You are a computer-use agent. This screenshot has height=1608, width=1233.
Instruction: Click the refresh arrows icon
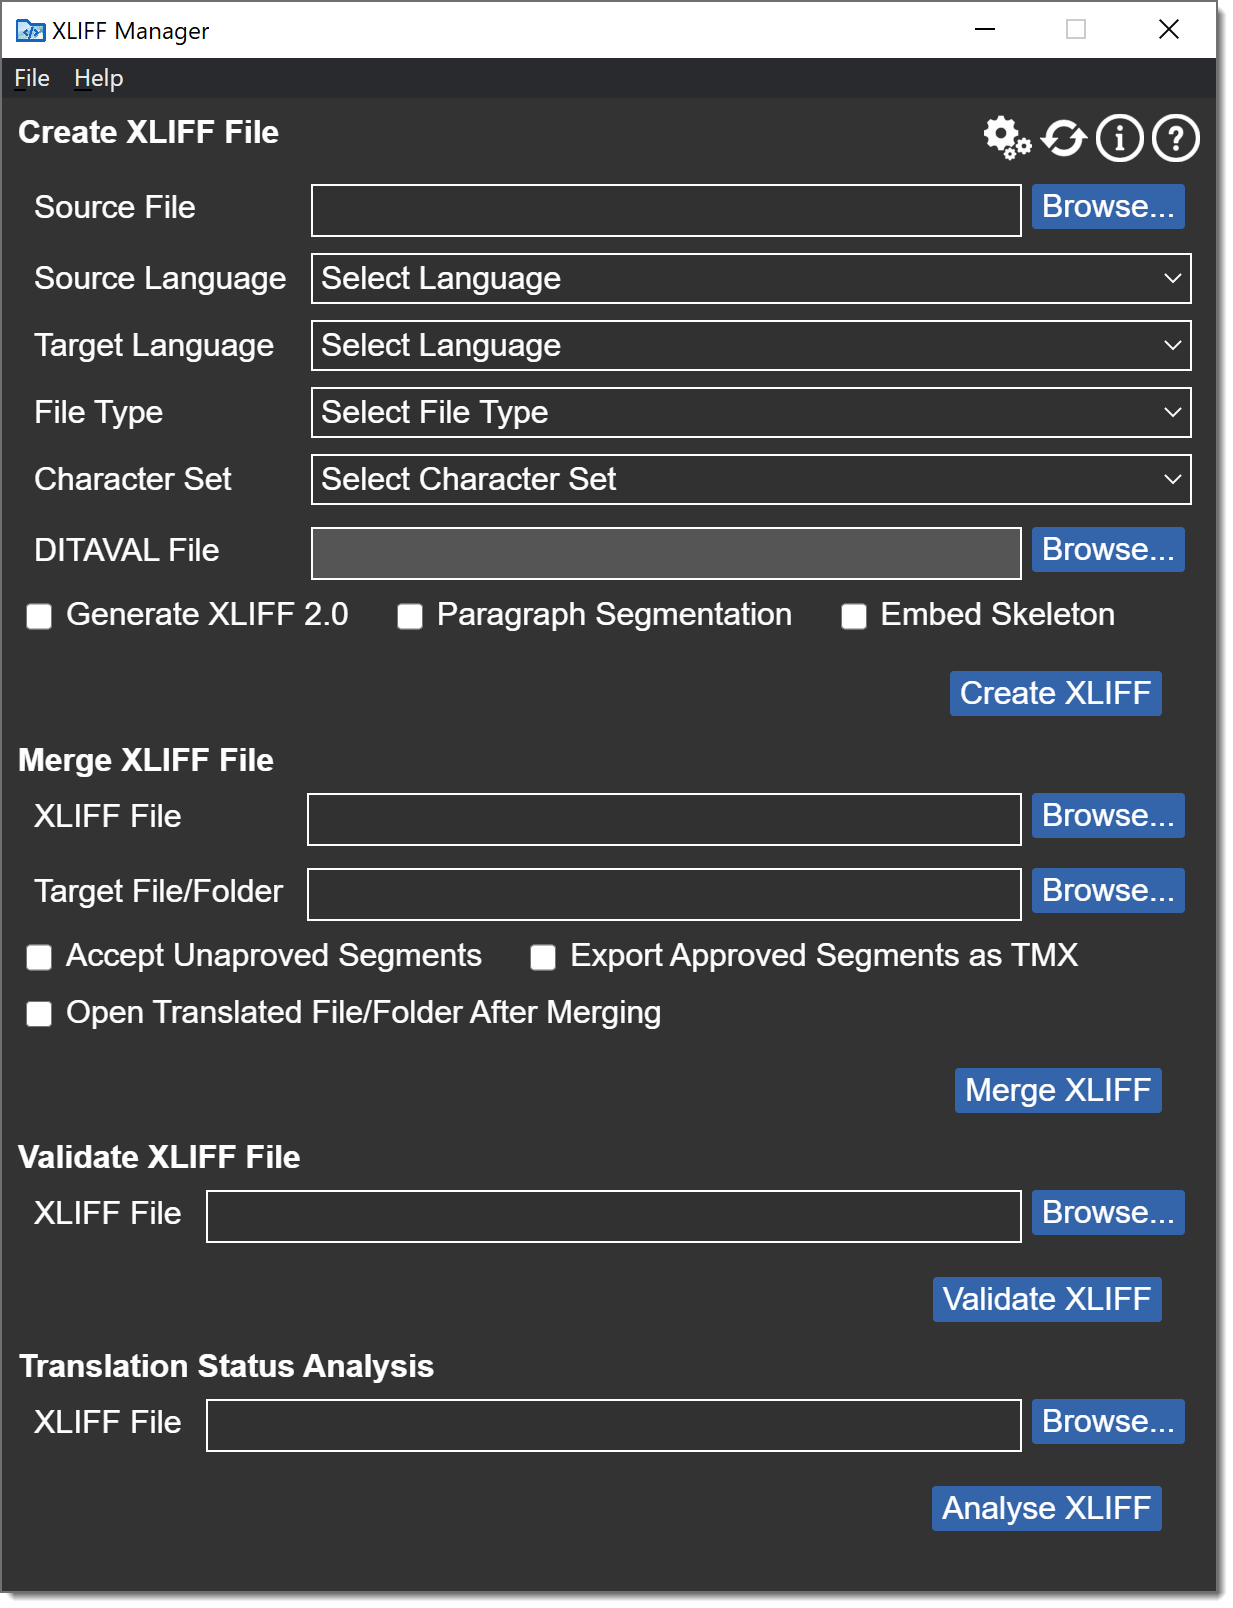click(x=1063, y=138)
